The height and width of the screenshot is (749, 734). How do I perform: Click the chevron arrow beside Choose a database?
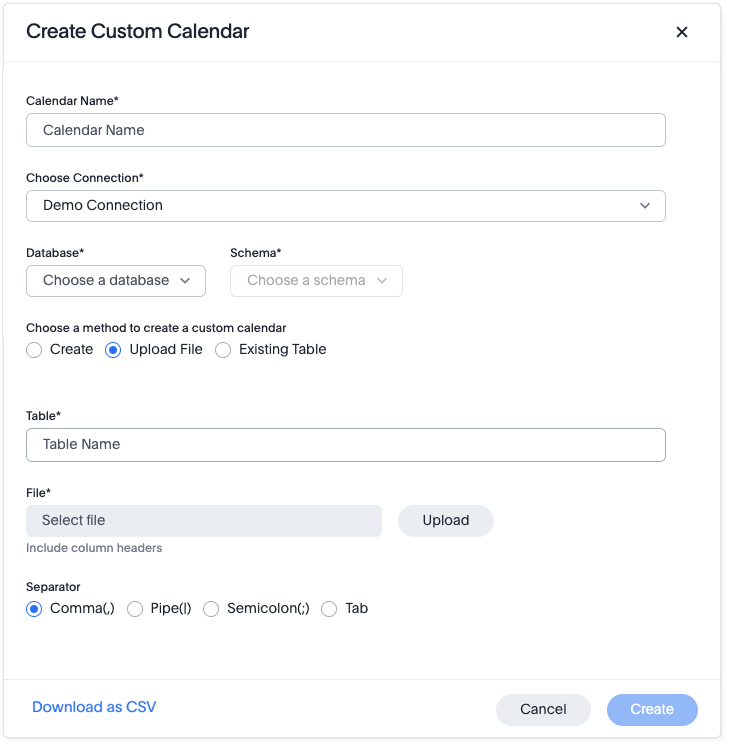[x=185, y=281]
